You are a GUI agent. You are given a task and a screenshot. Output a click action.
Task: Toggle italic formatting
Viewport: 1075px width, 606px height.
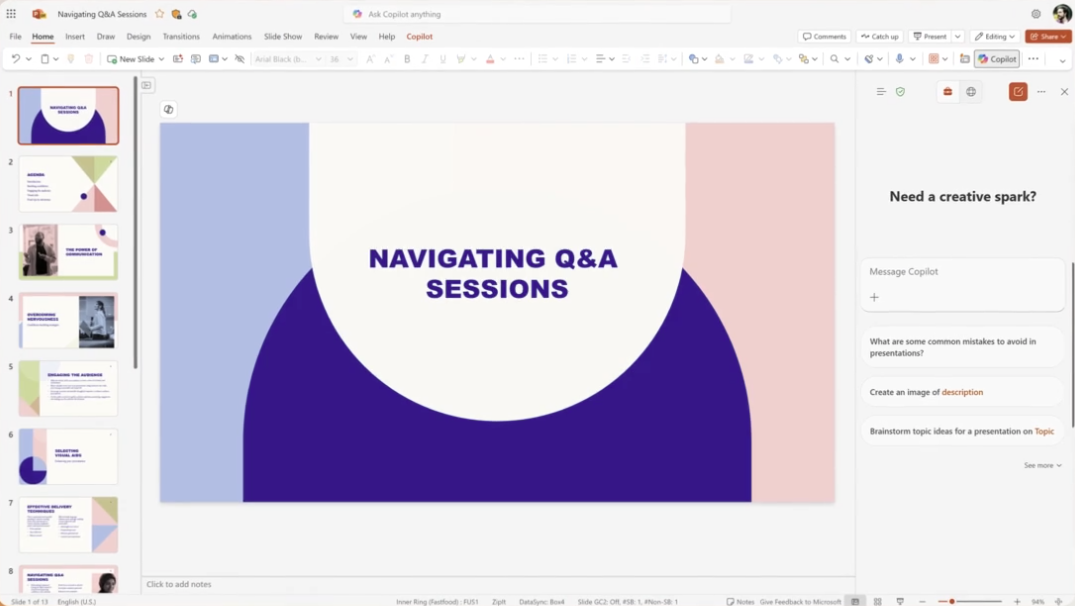point(424,59)
